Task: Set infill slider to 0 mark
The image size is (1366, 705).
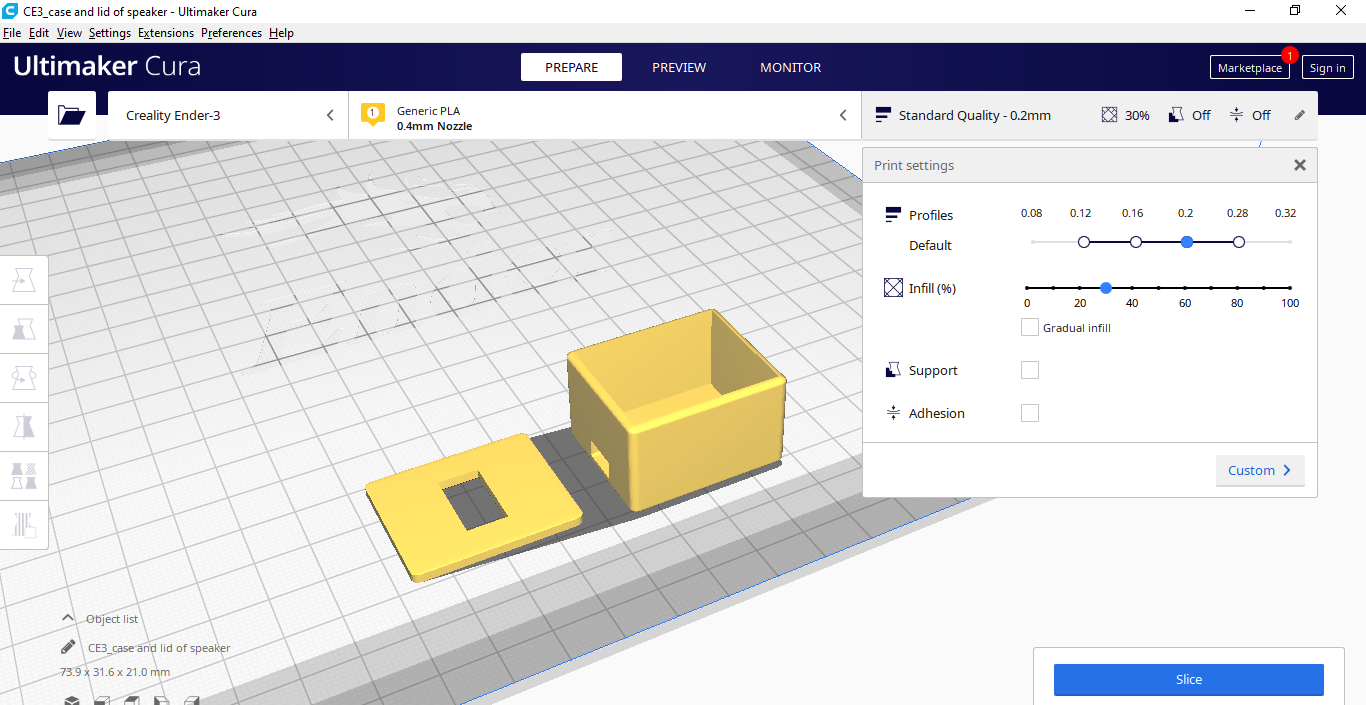Action: 1027,288
